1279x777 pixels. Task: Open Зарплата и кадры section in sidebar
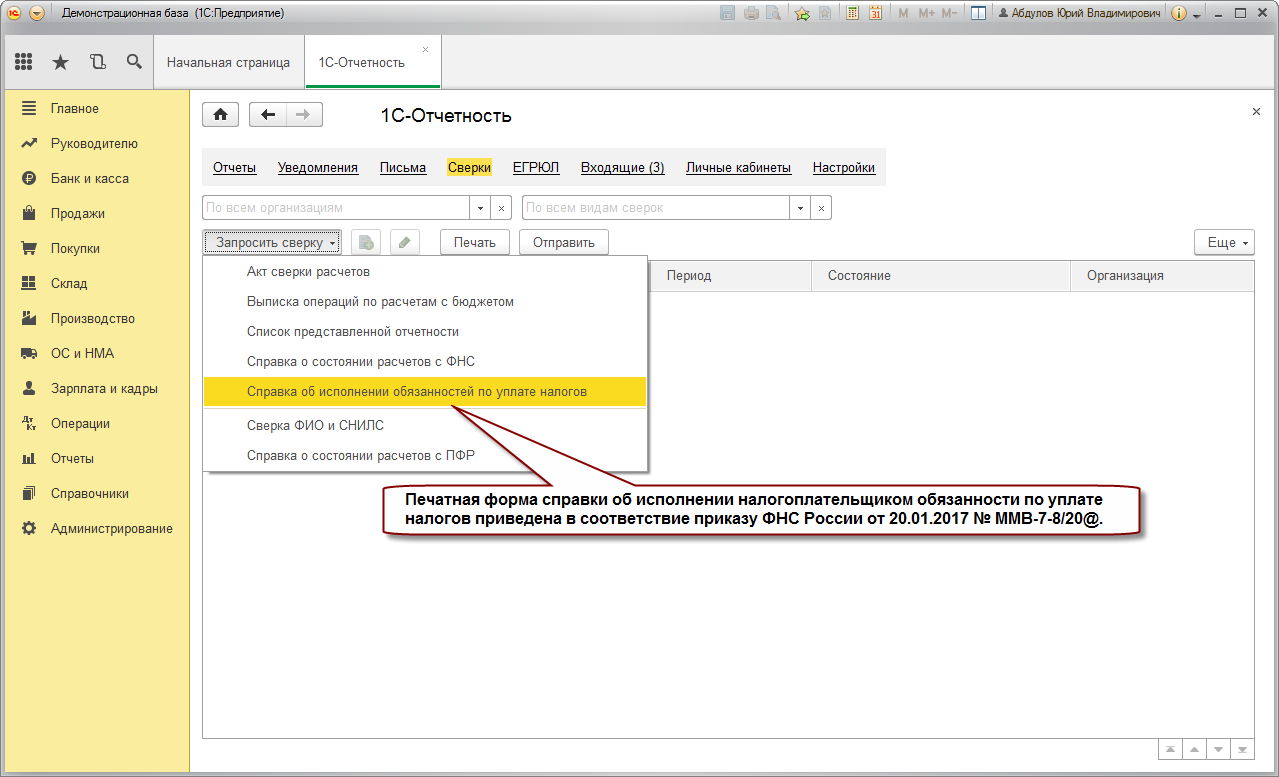tap(104, 389)
